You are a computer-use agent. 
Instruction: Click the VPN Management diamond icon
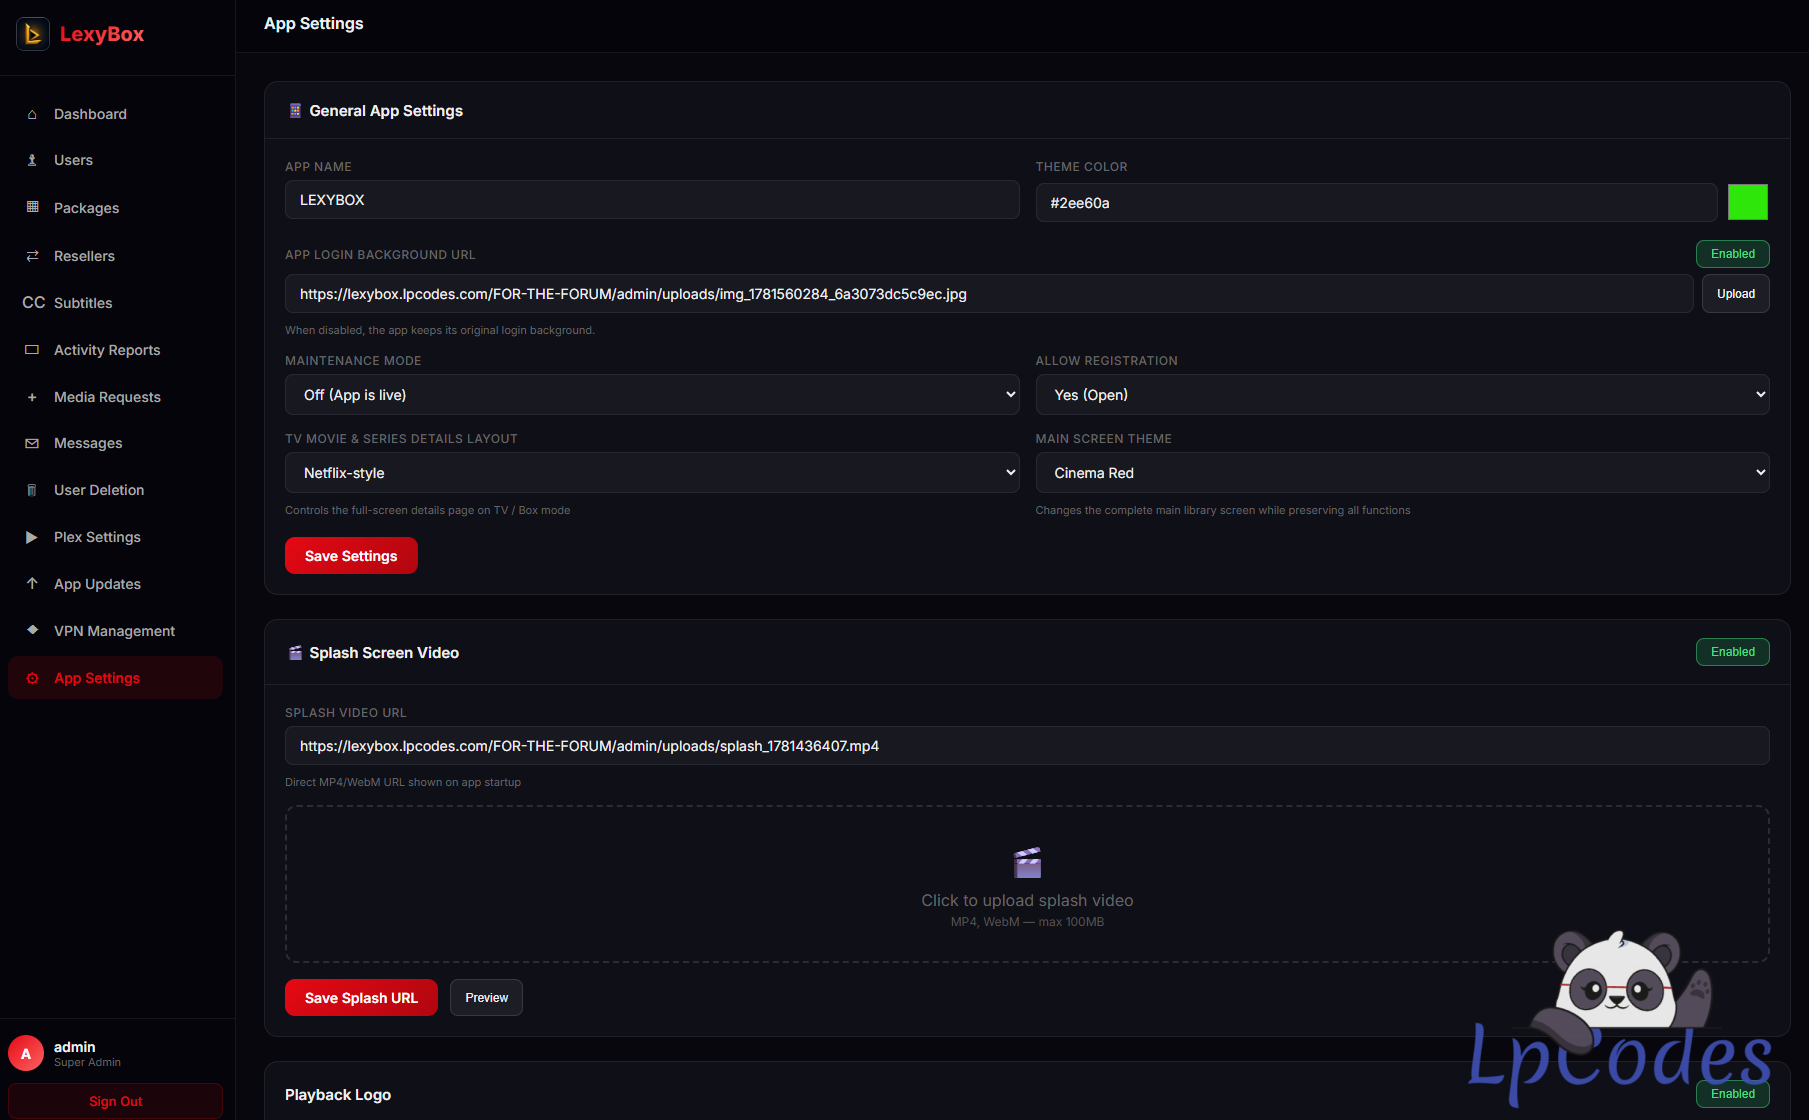(32, 630)
